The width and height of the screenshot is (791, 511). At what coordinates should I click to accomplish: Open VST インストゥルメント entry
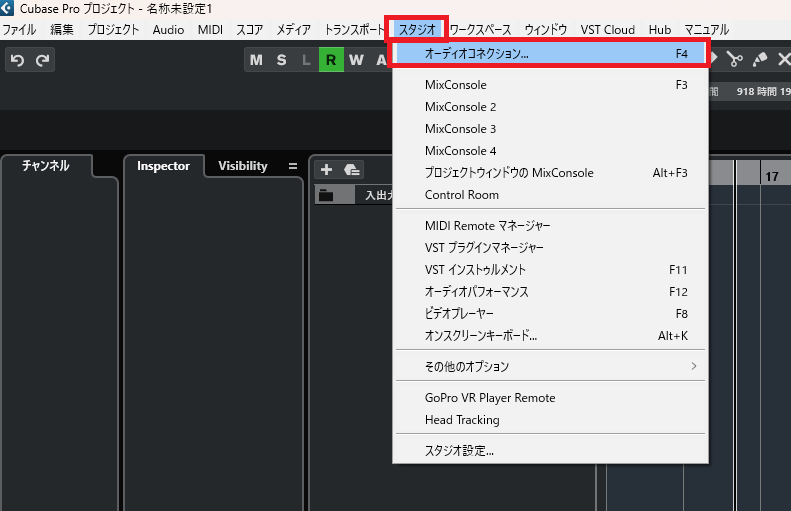550,270
